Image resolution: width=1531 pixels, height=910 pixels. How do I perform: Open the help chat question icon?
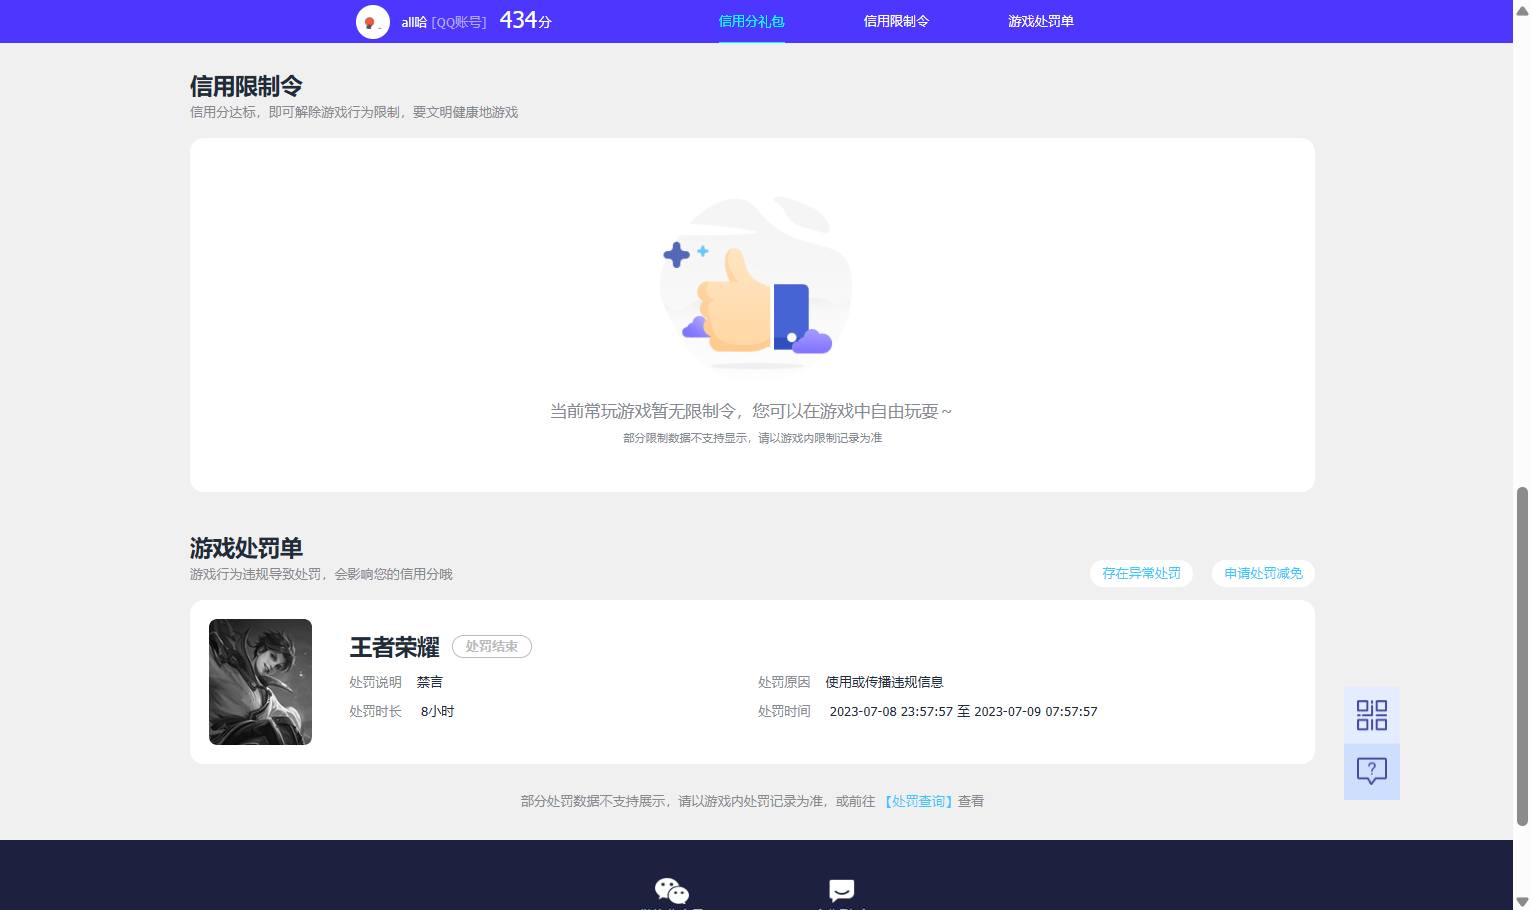[x=1371, y=771]
